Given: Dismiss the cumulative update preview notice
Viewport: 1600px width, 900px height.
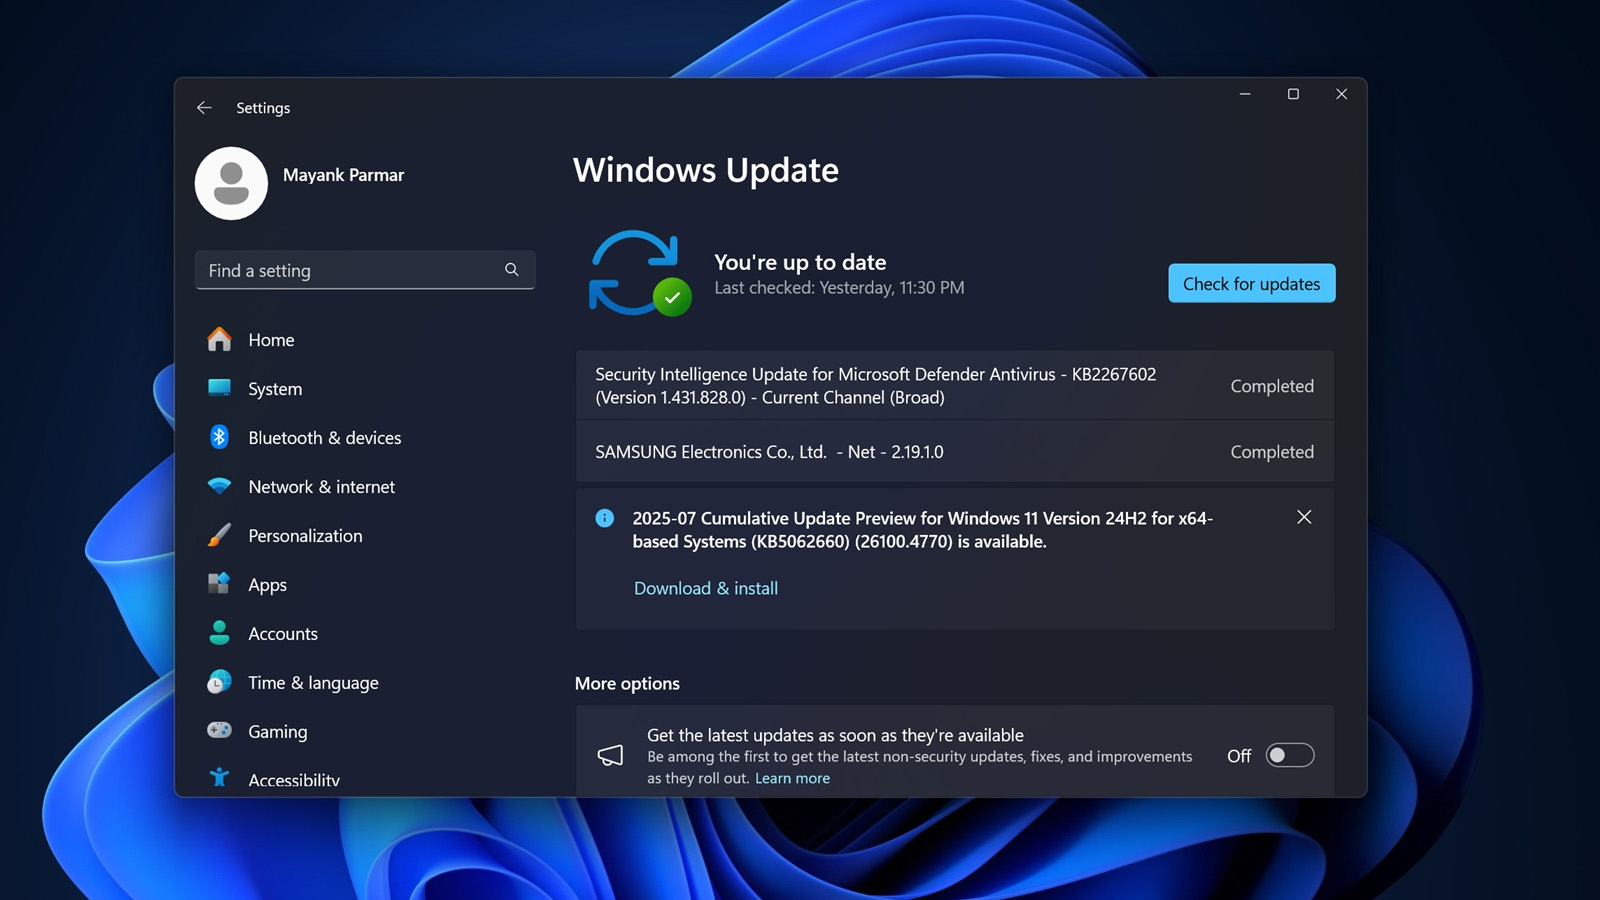Looking at the screenshot, I should click(1304, 517).
